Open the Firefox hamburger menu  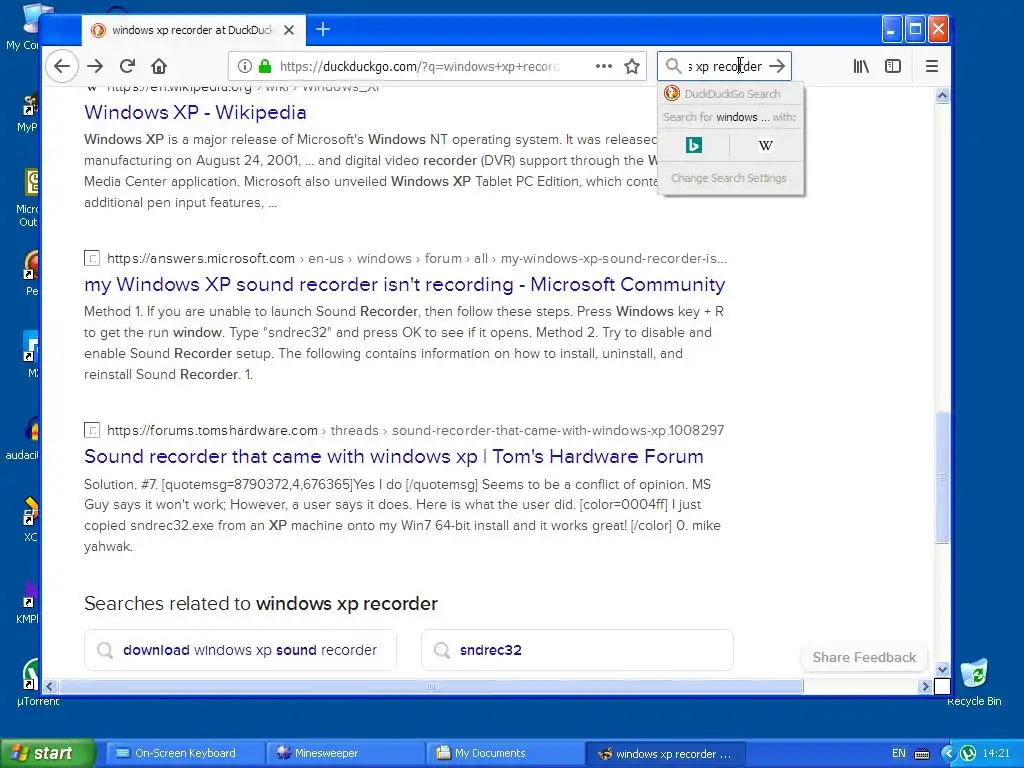coord(932,66)
